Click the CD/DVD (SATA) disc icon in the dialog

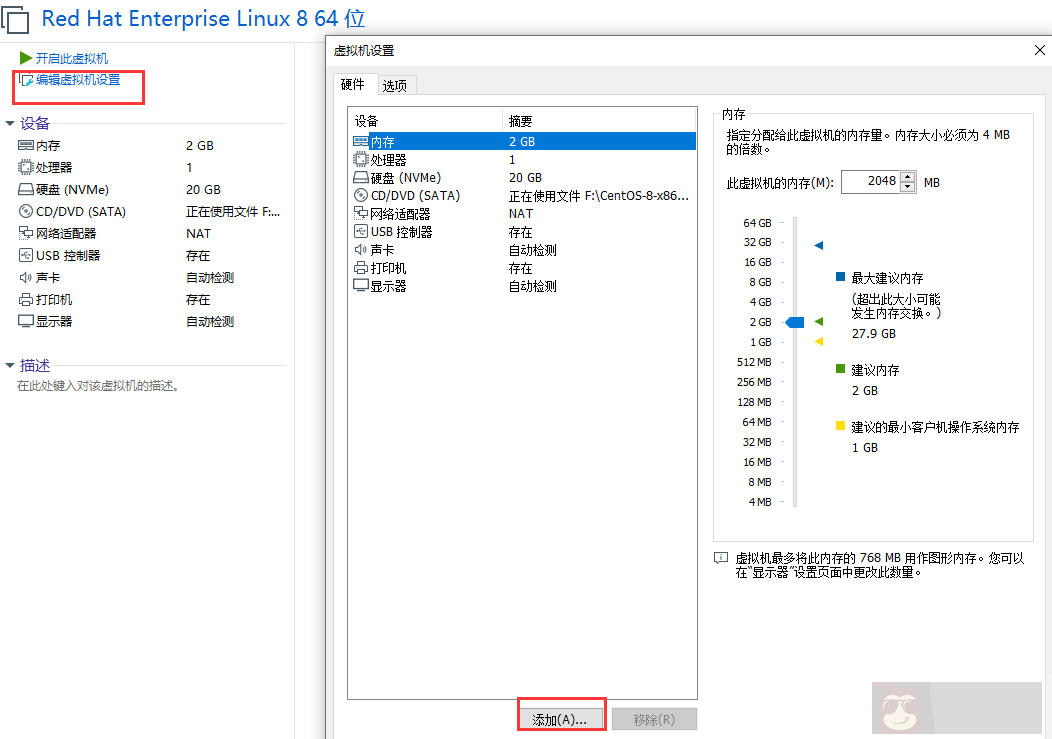click(361, 196)
